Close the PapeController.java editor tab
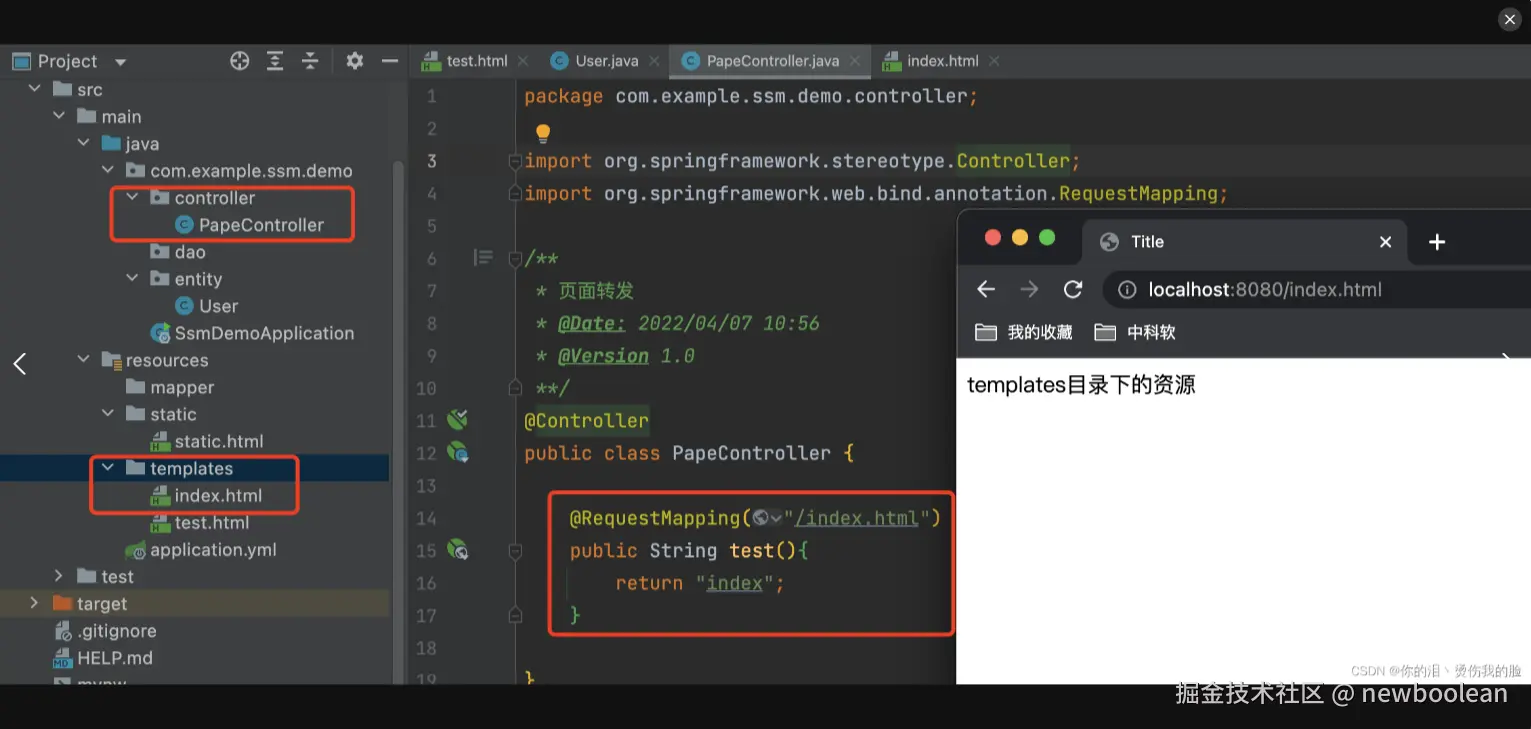 click(855, 61)
